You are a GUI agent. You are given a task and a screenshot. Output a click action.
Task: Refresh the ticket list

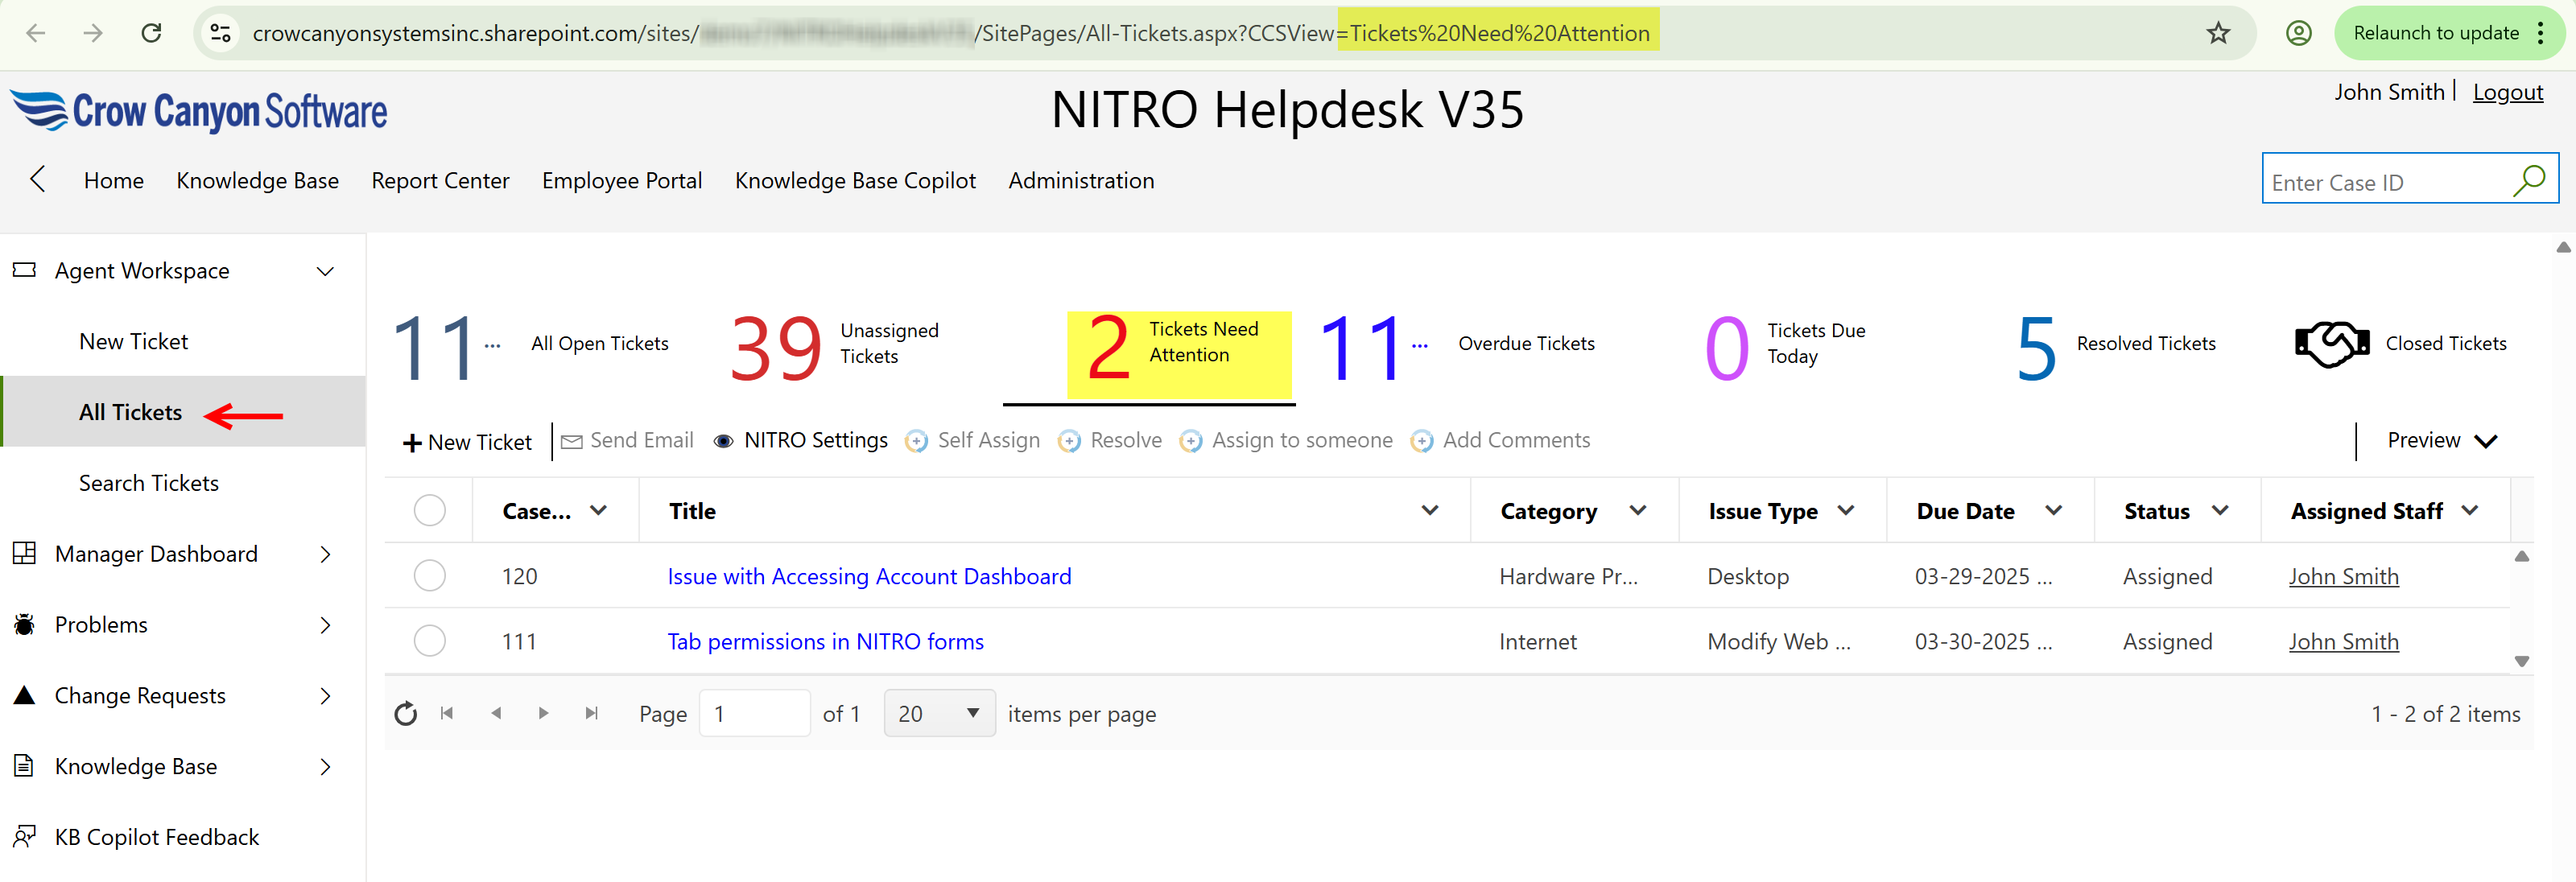point(406,713)
